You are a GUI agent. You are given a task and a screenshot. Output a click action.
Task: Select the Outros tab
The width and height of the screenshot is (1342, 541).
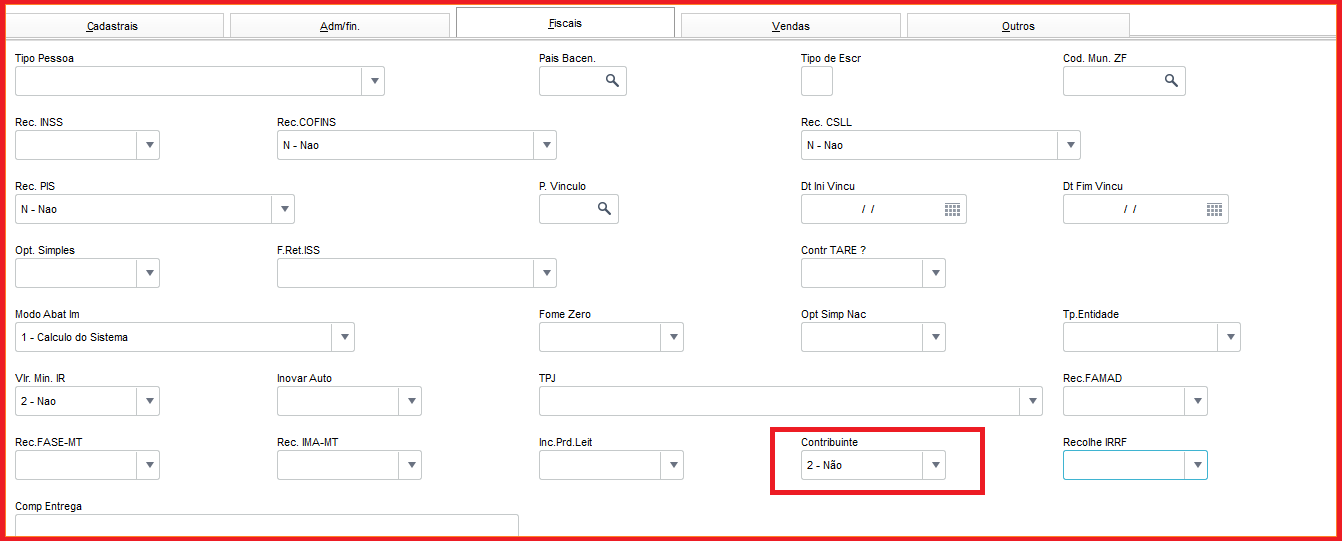point(1018,26)
